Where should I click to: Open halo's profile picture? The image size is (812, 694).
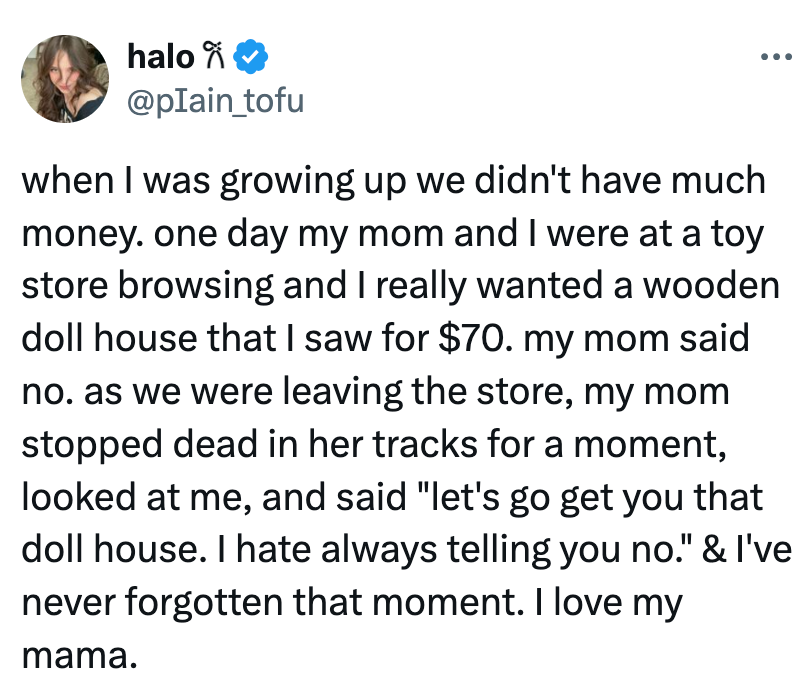[x=65, y=78]
